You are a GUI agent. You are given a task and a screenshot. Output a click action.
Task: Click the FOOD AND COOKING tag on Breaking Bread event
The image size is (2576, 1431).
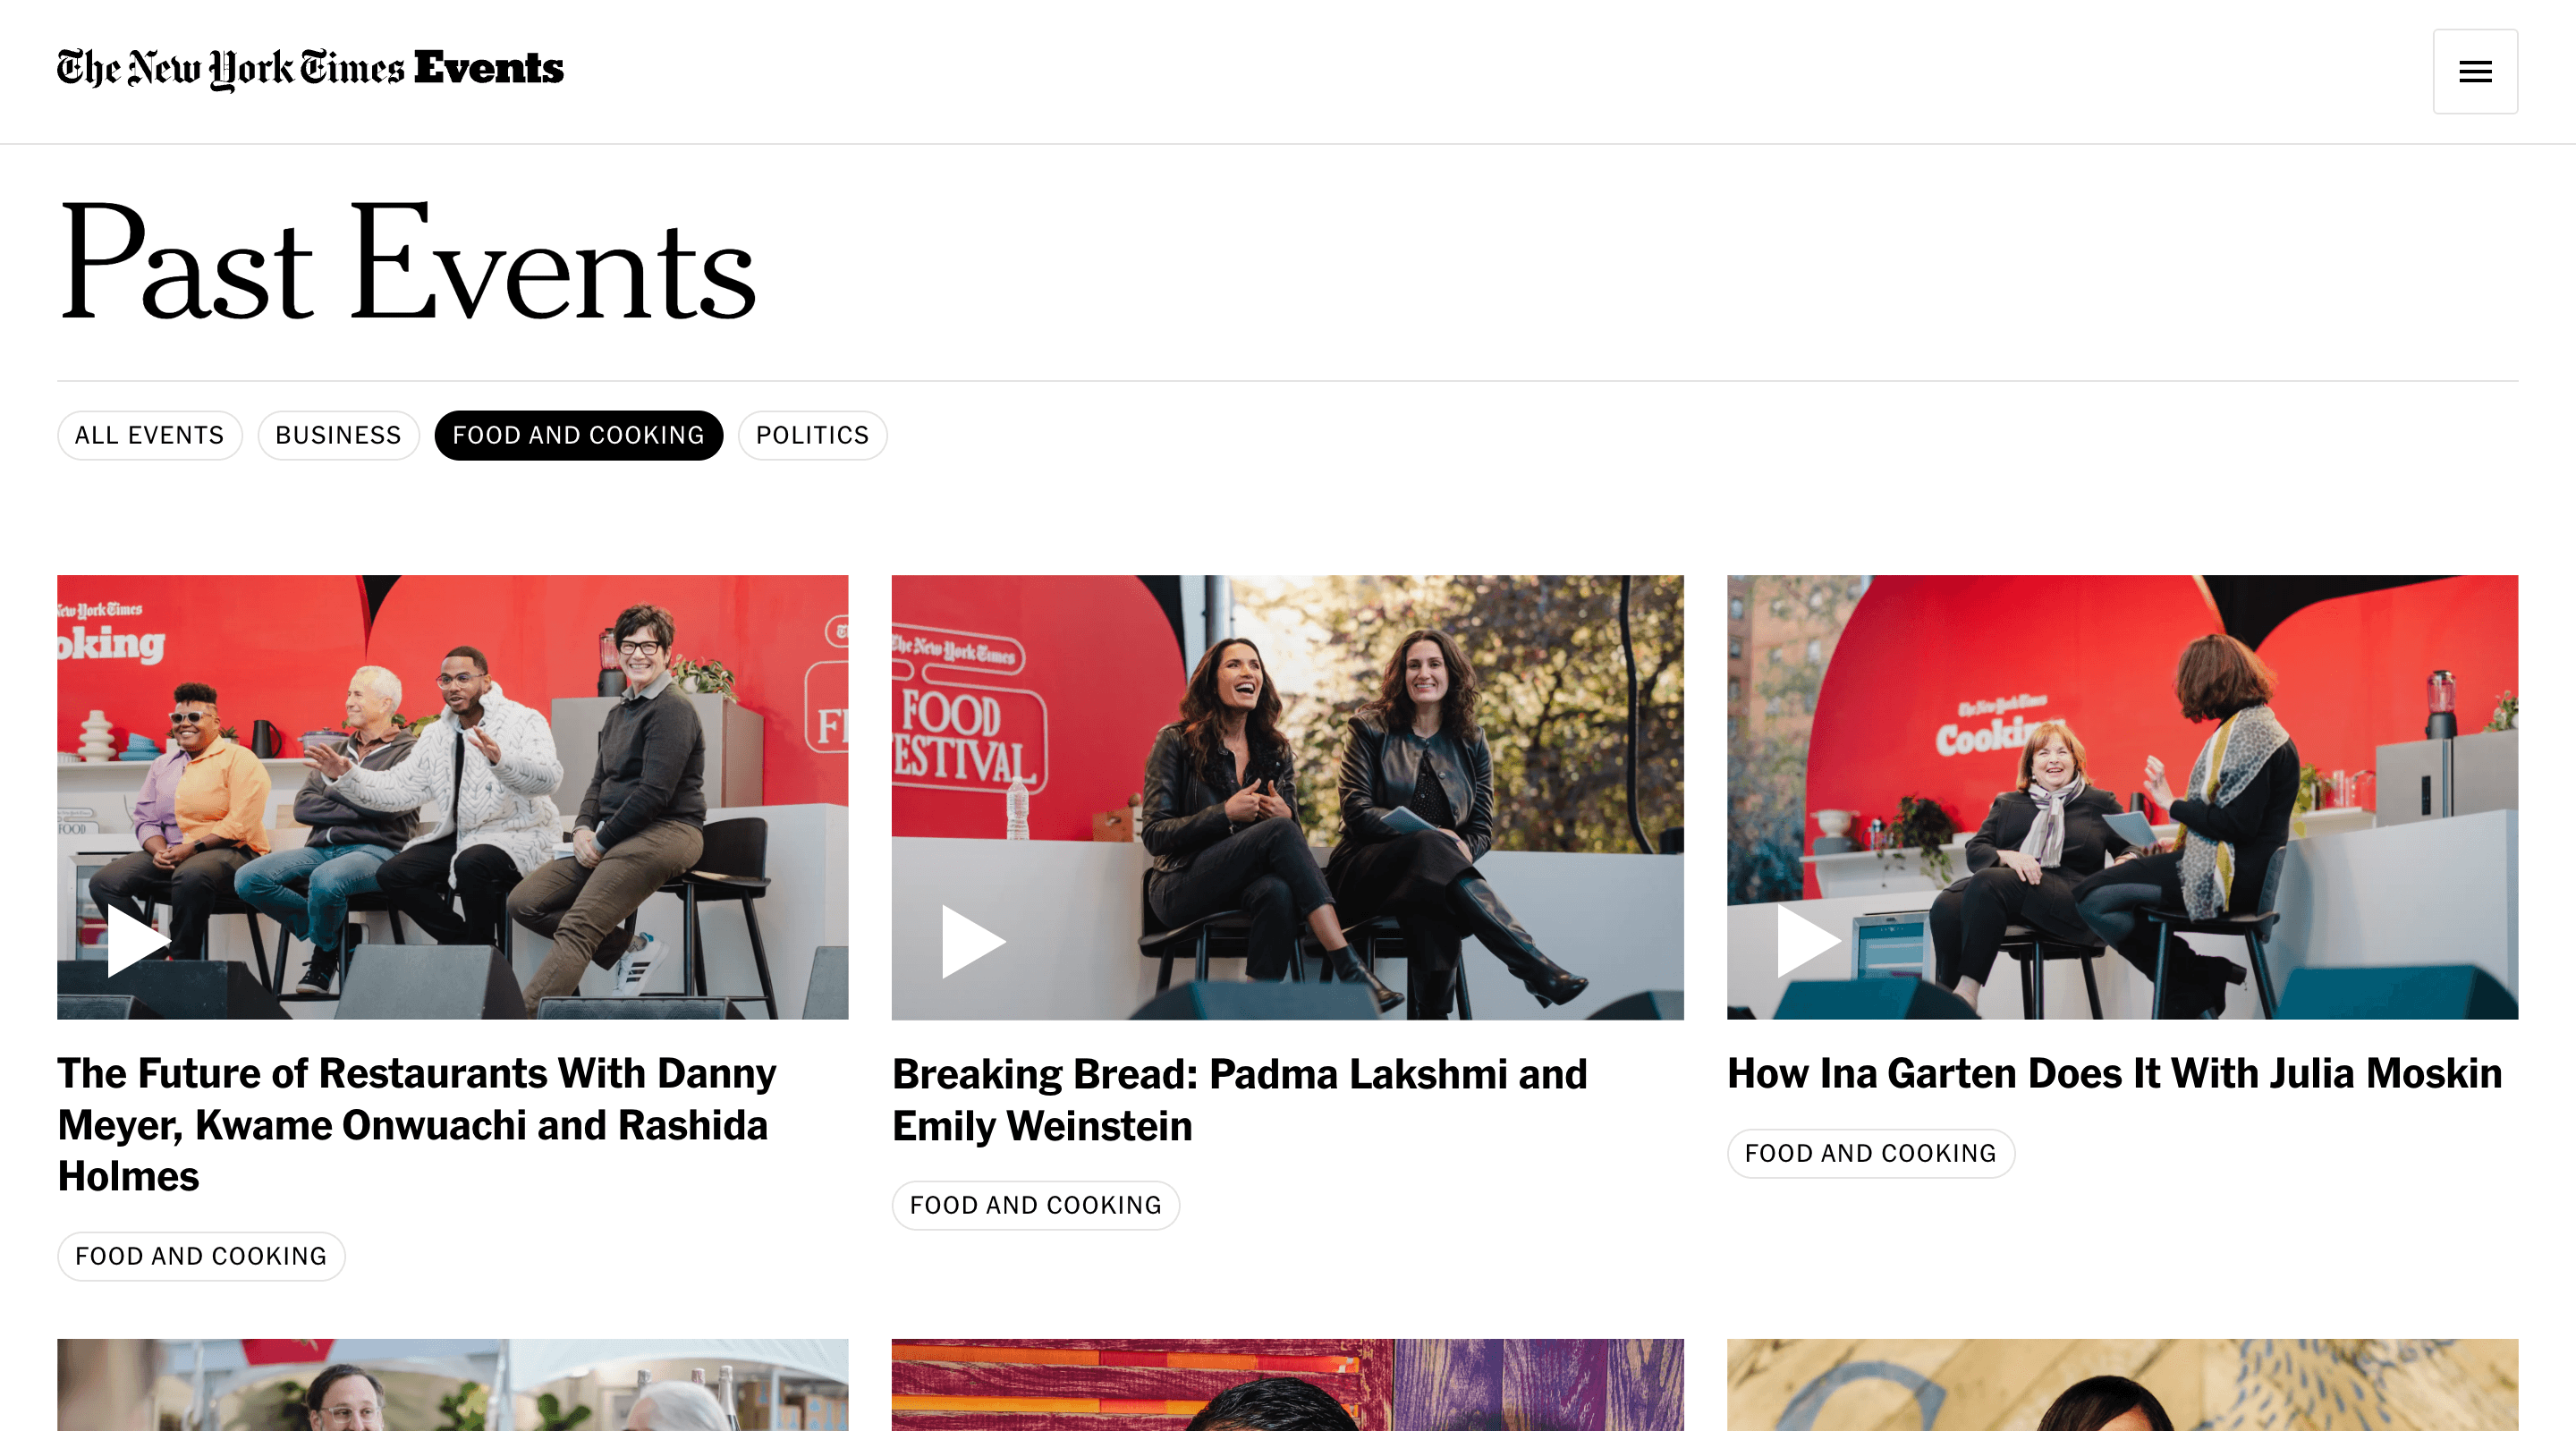1036,1206
